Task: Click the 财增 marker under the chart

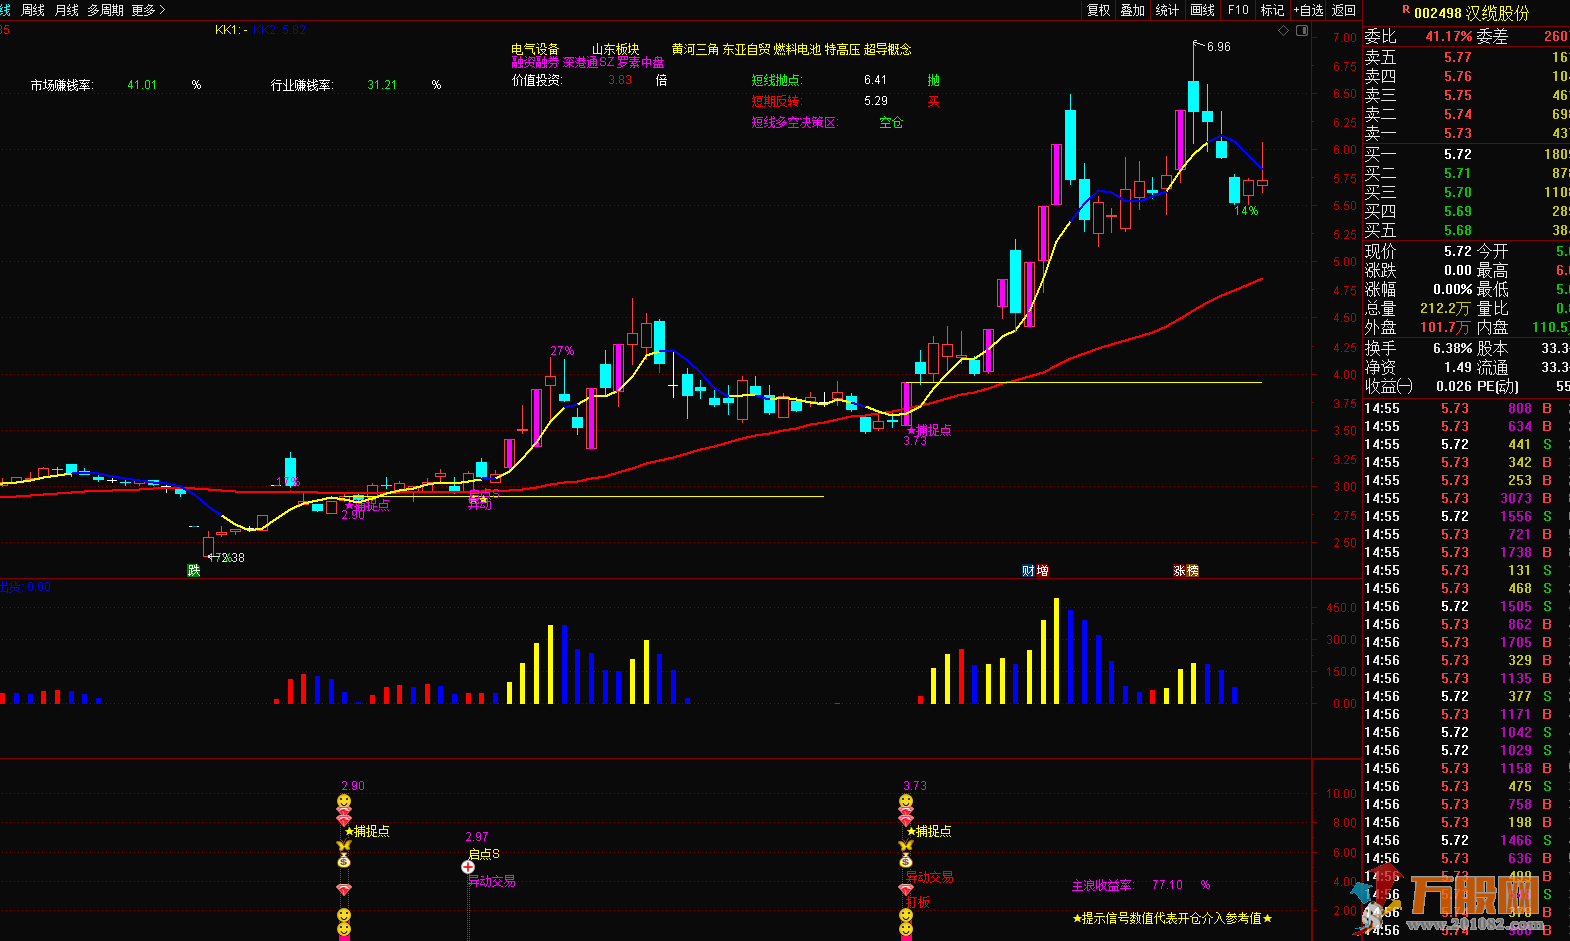Action: (1035, 570)
